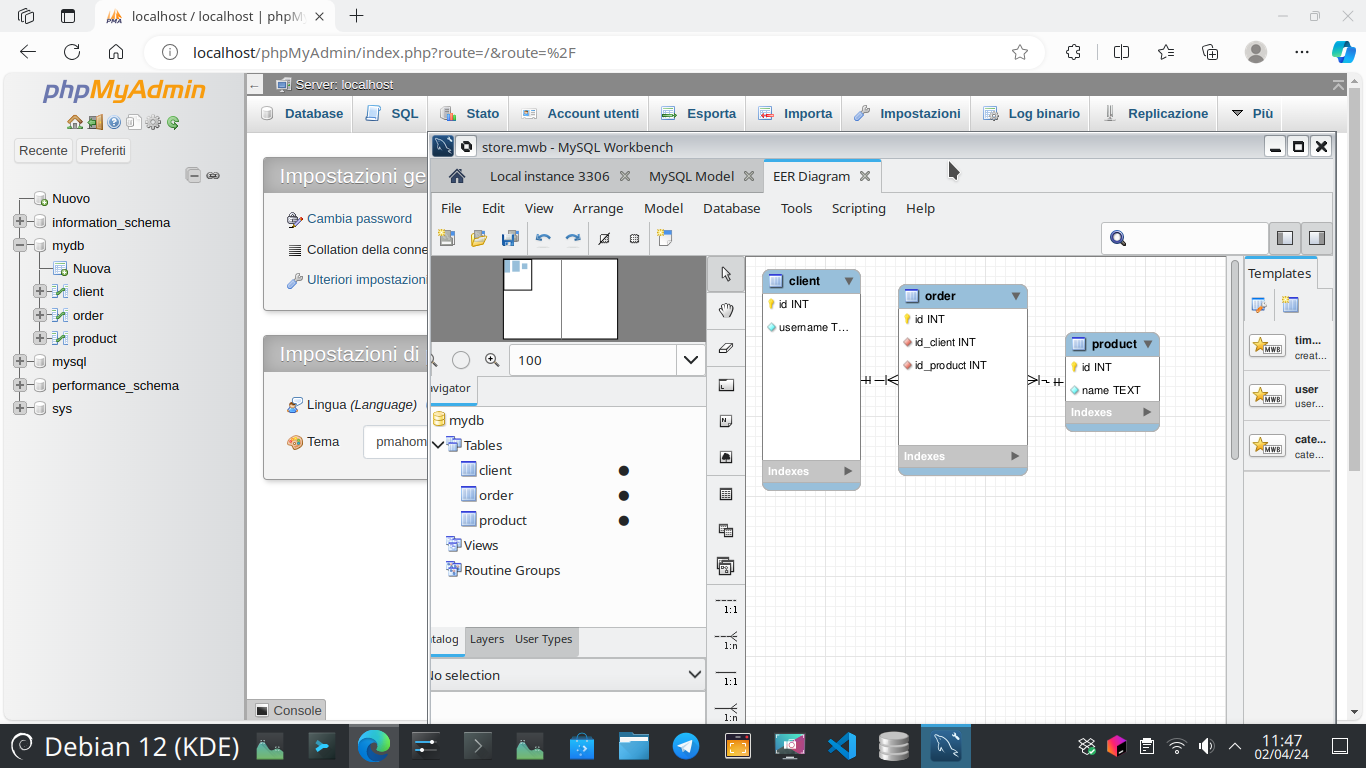The height and width of the screenshot is (768, 1366).
Task: Expand information_schema in phpMyAdmin tree
Action: (20, 222)
